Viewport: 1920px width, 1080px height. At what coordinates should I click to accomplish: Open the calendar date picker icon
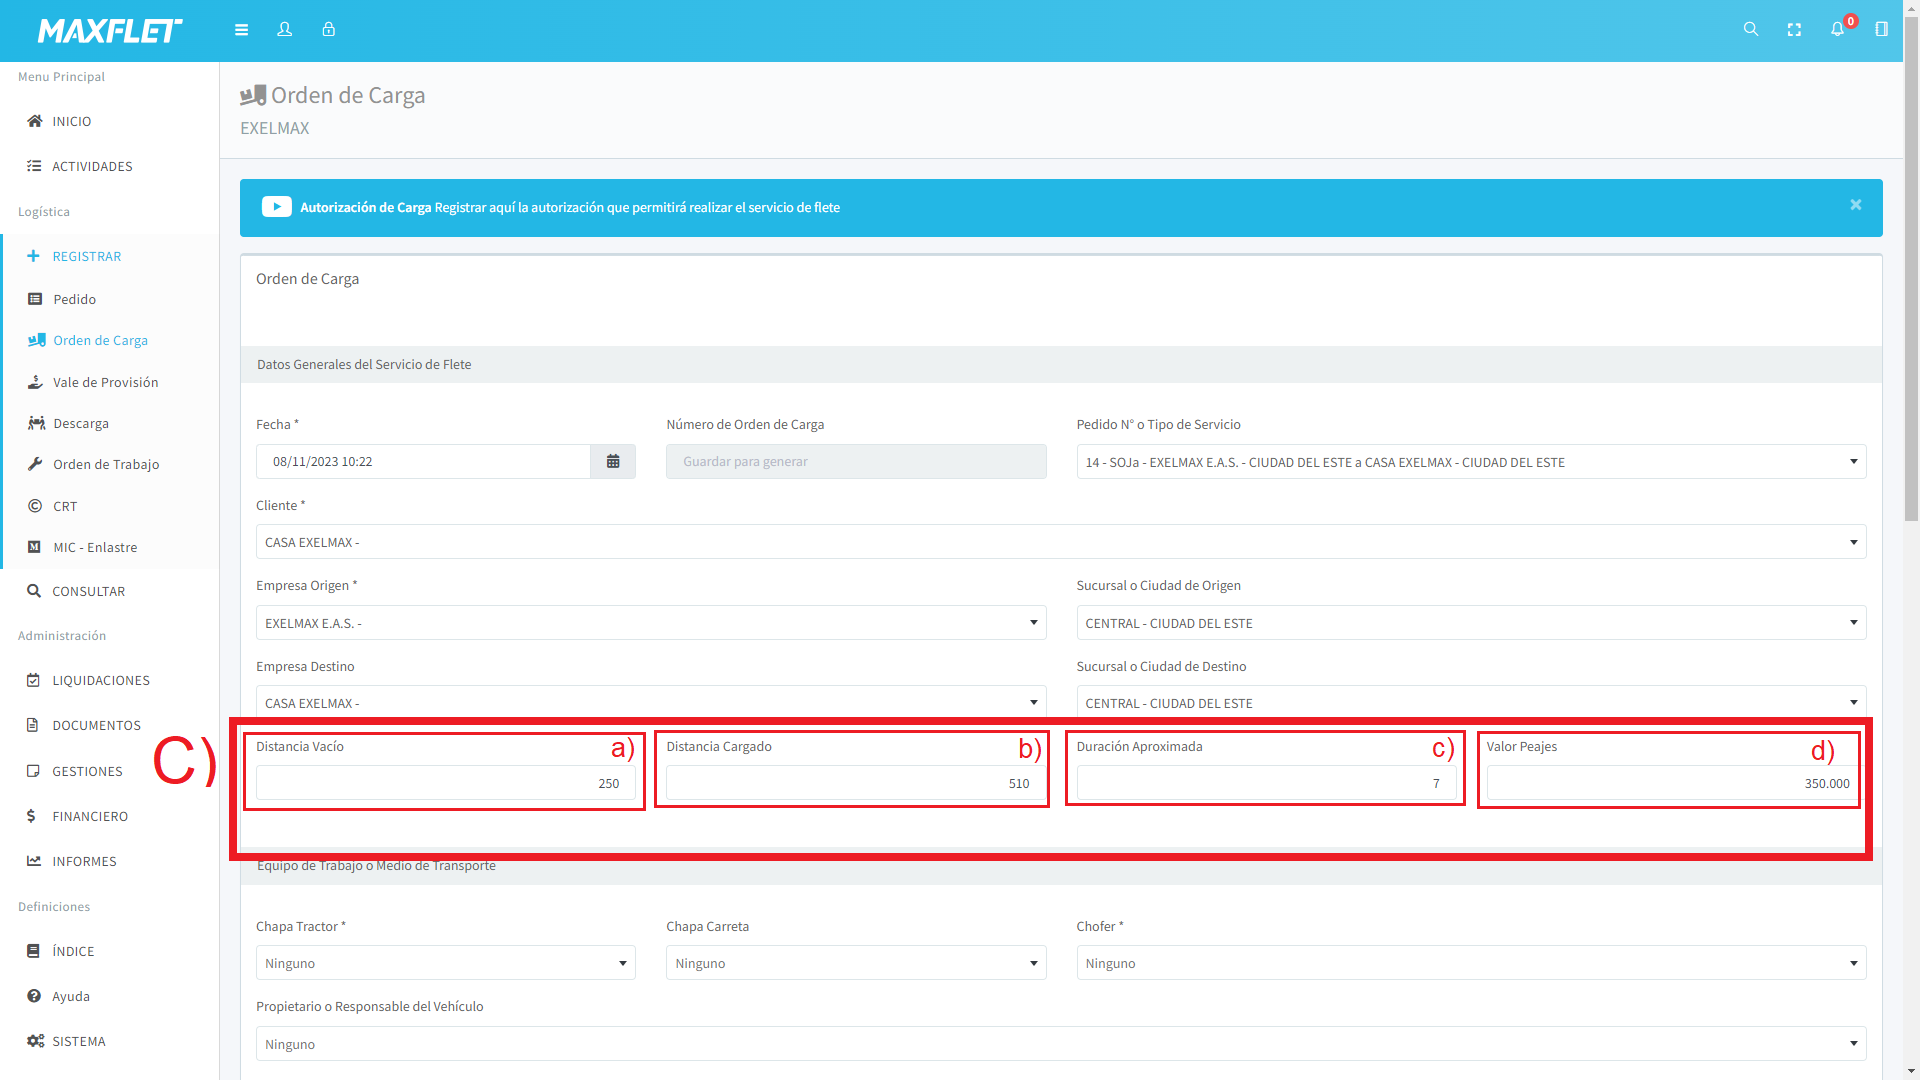tap(613, 462)
